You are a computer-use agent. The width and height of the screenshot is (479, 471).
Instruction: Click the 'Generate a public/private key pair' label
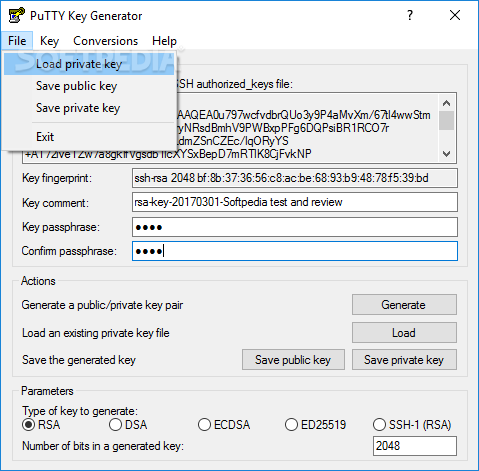pyautogui.click(x=102, y=305)
